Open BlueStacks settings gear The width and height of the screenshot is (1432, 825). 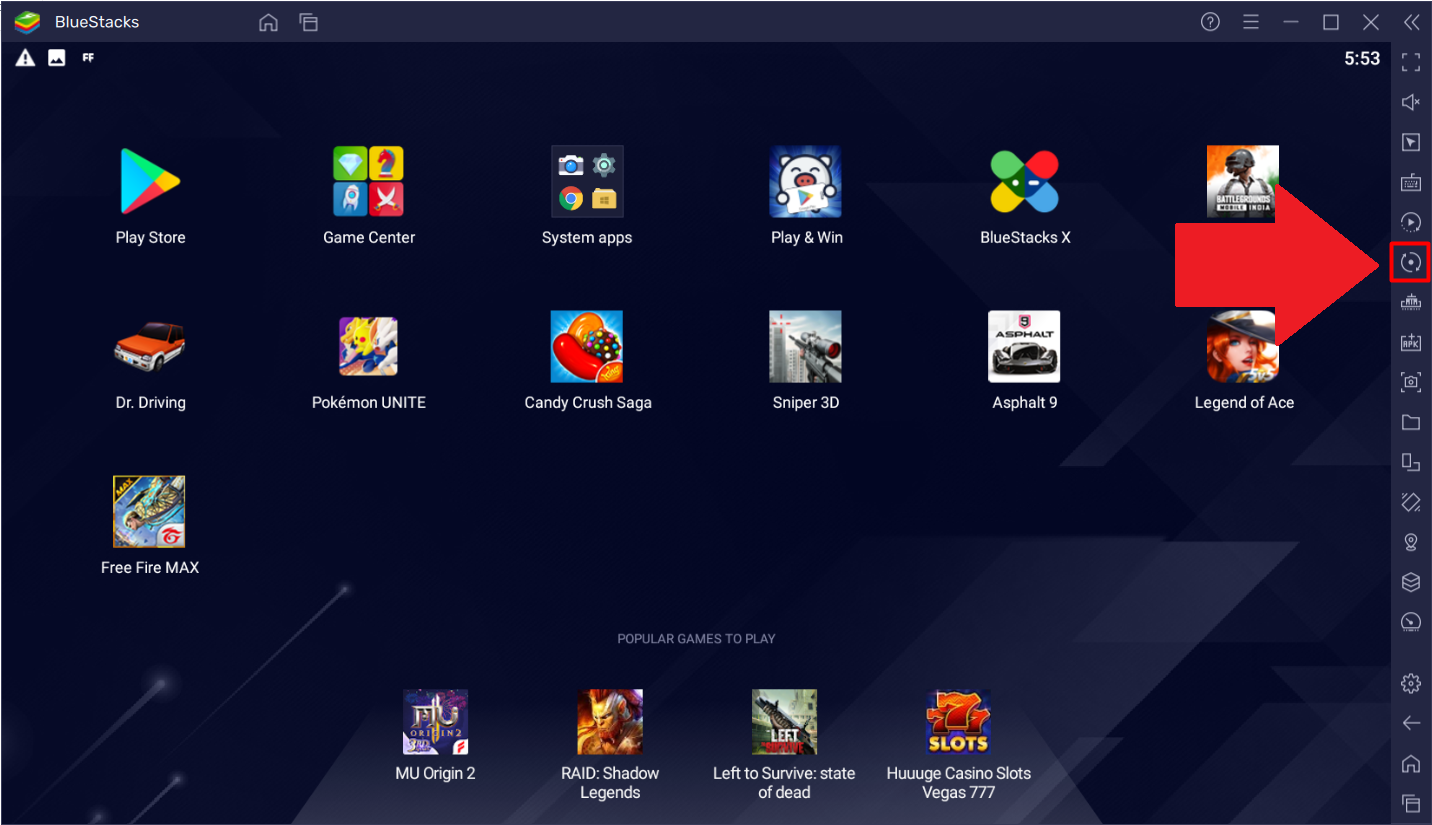1410,683
